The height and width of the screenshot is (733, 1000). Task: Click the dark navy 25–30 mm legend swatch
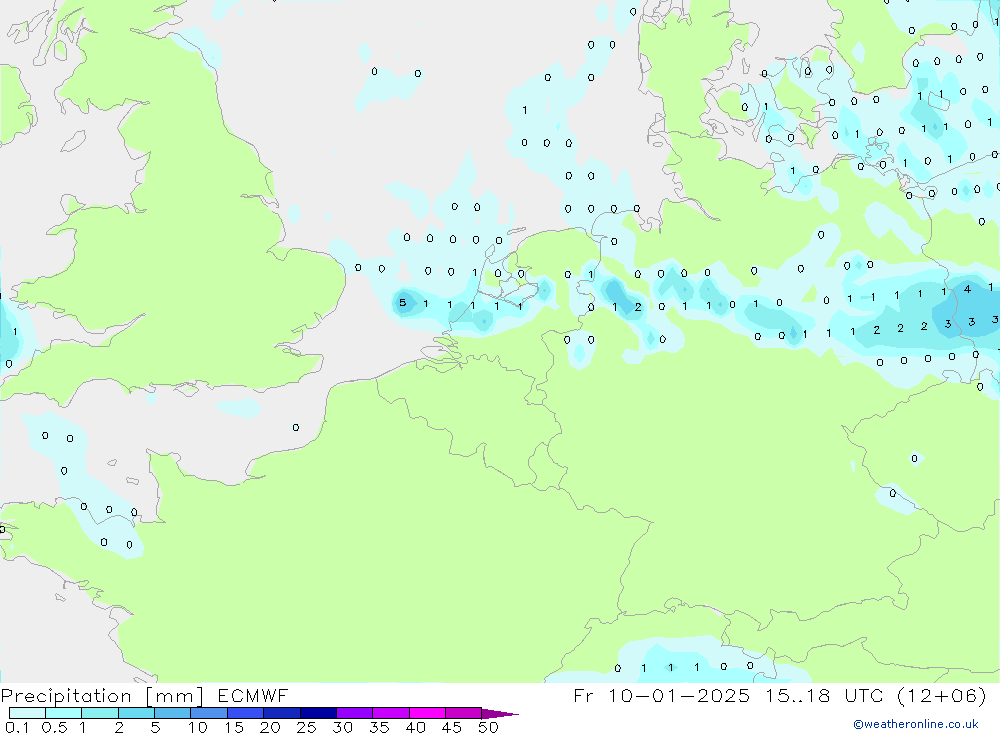[x=318, y=713]
